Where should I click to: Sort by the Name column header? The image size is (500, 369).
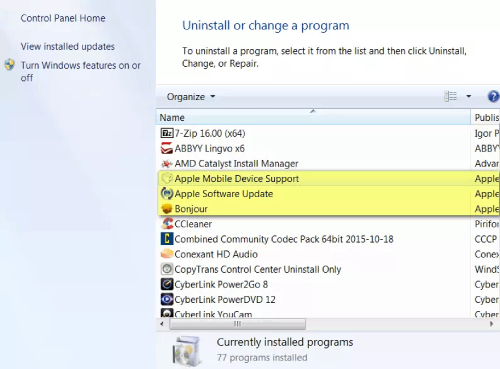pos(313,117)
